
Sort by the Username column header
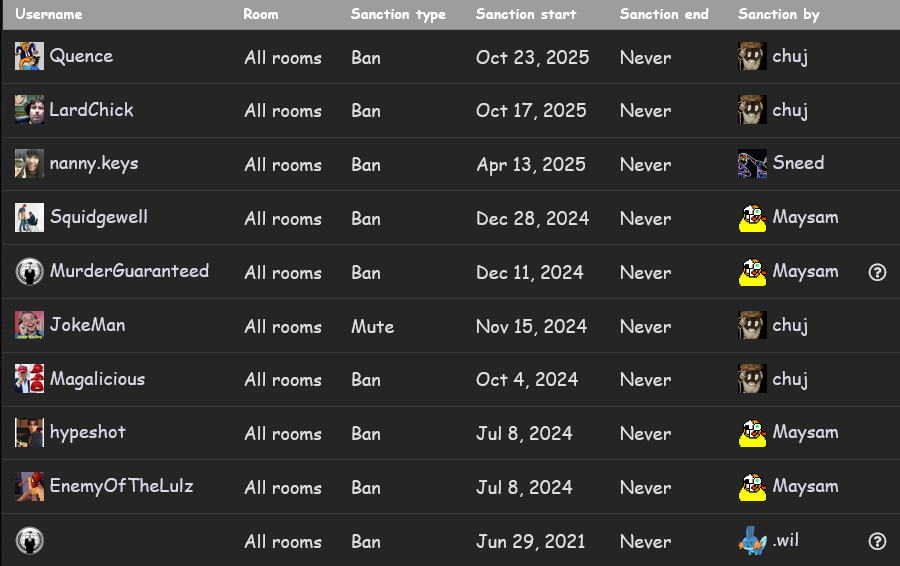pyautogui.click(x=49, y=14)
